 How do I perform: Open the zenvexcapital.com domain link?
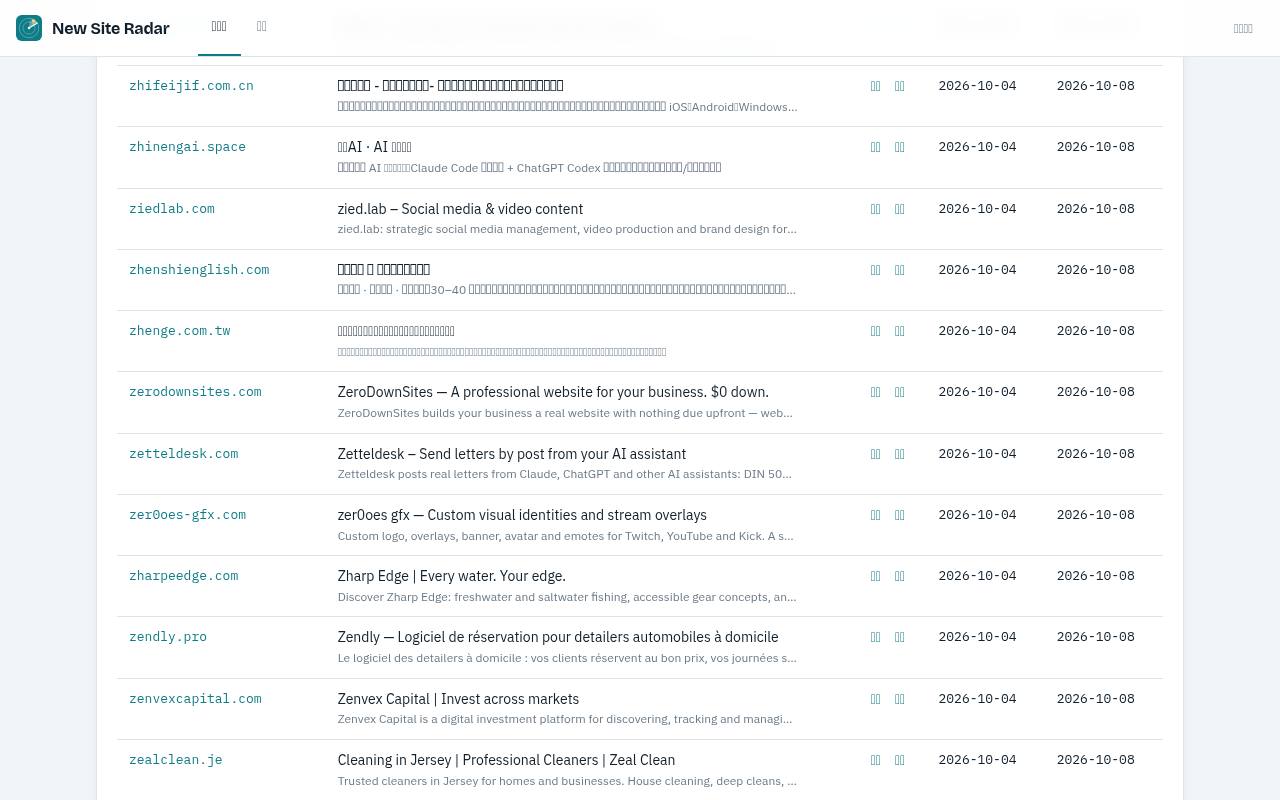(195, 699)
